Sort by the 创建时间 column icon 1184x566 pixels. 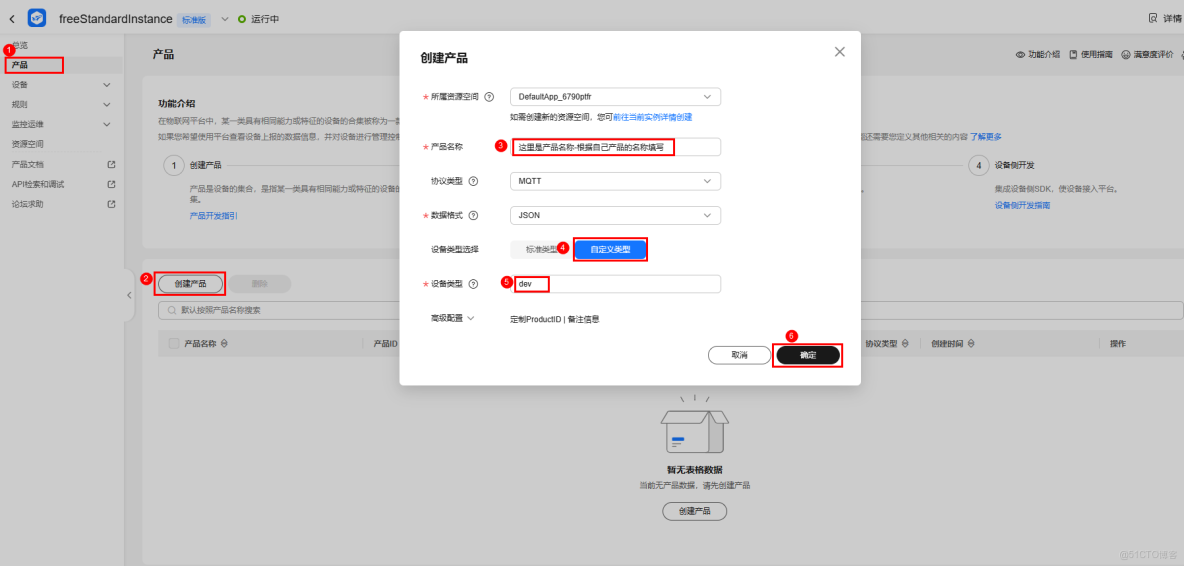(970, 343)
